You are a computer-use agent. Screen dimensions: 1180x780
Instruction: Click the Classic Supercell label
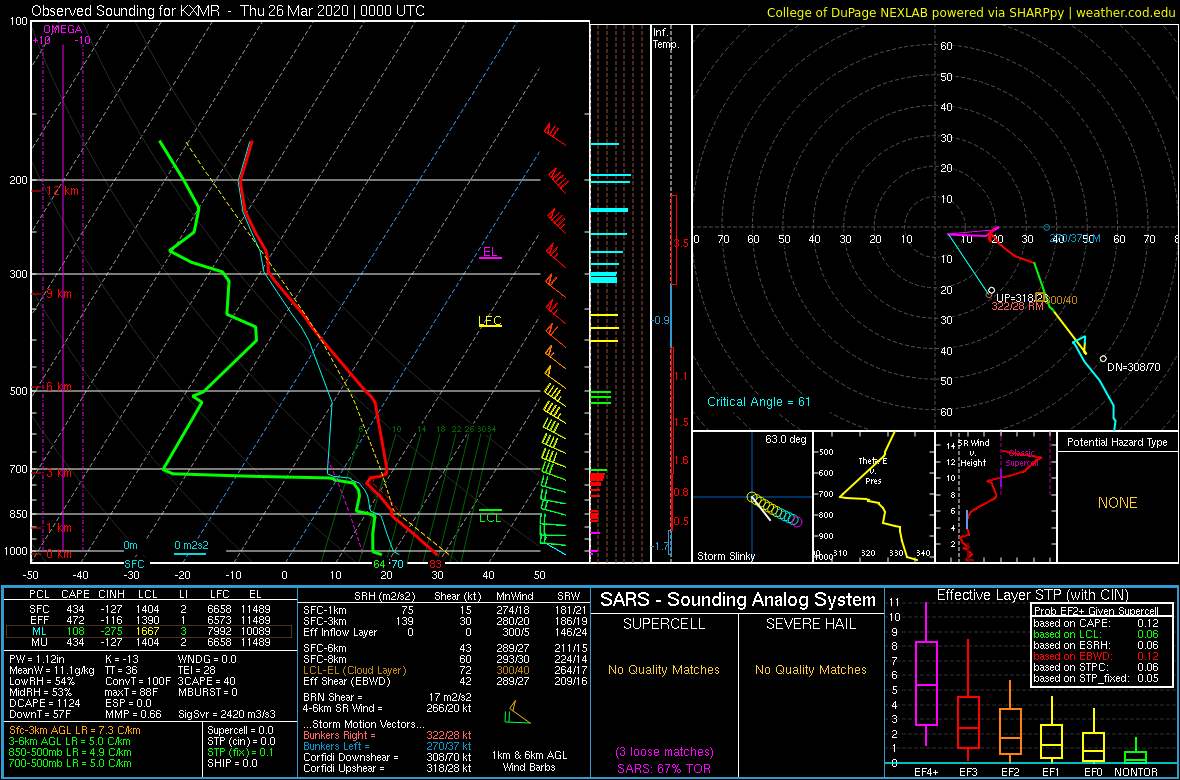pos(1022,458)
